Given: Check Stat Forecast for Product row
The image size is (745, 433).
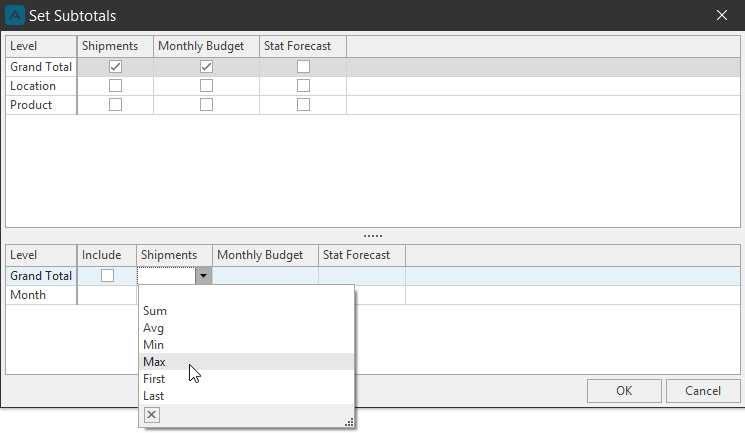Looking at the screenshot, I should tap(303, 105).
